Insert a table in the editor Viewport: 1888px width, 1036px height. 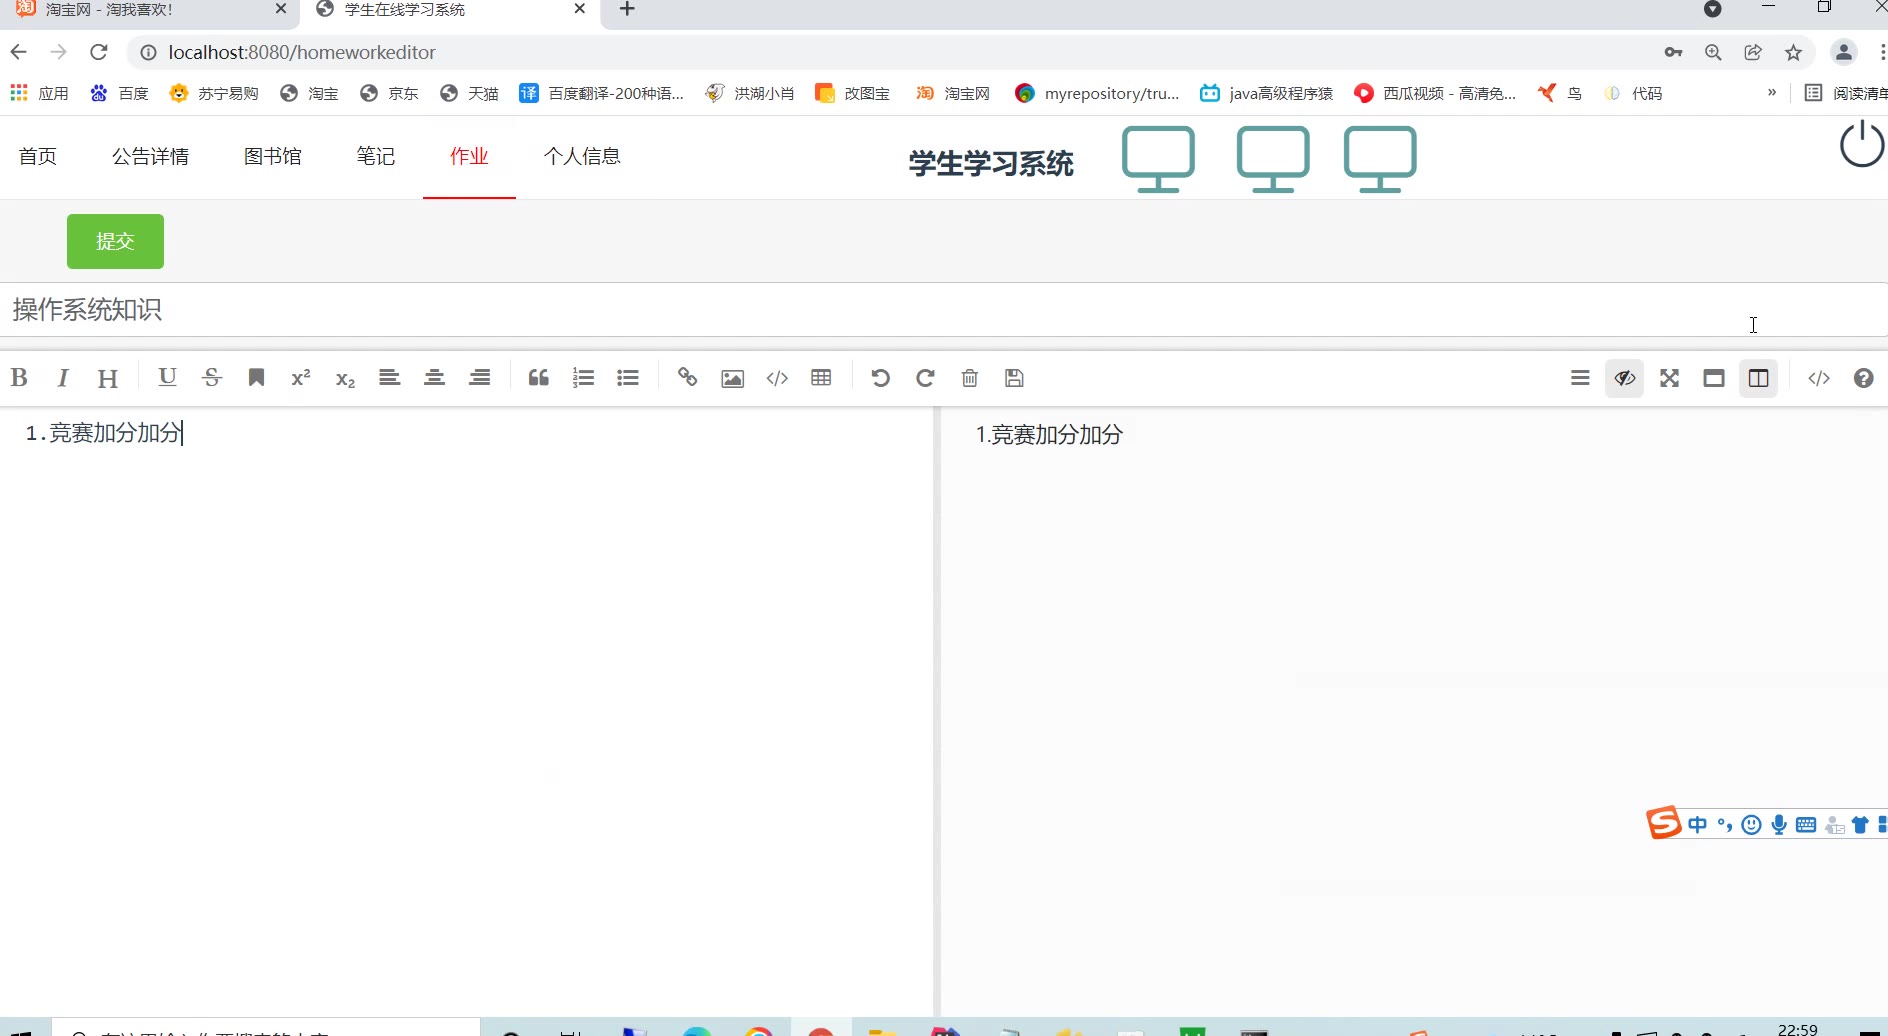[x=822, y=378]
